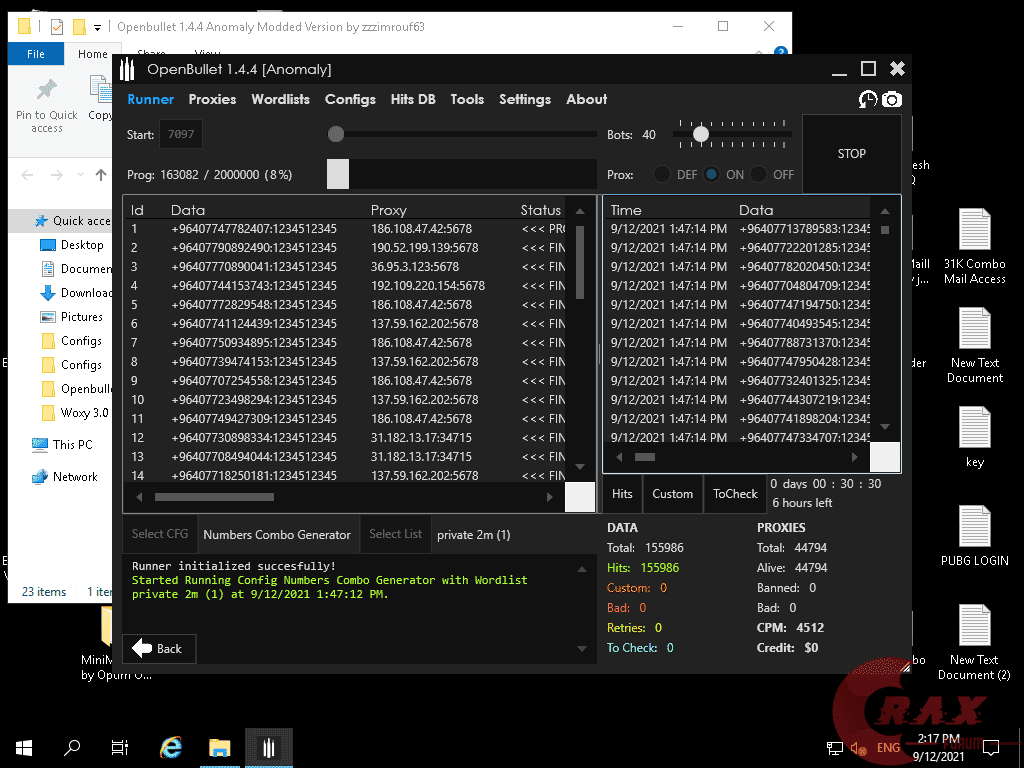Click the Back button
The image size is (1024, 768).
click(x=158, y=648)
